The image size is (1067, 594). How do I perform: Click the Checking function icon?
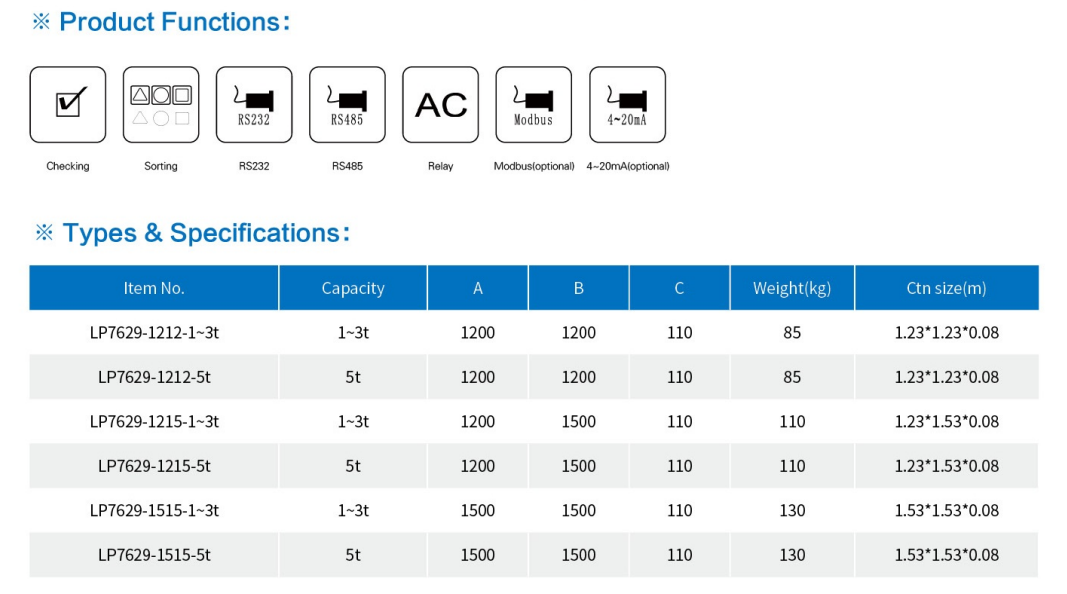[x=68, y=105]
